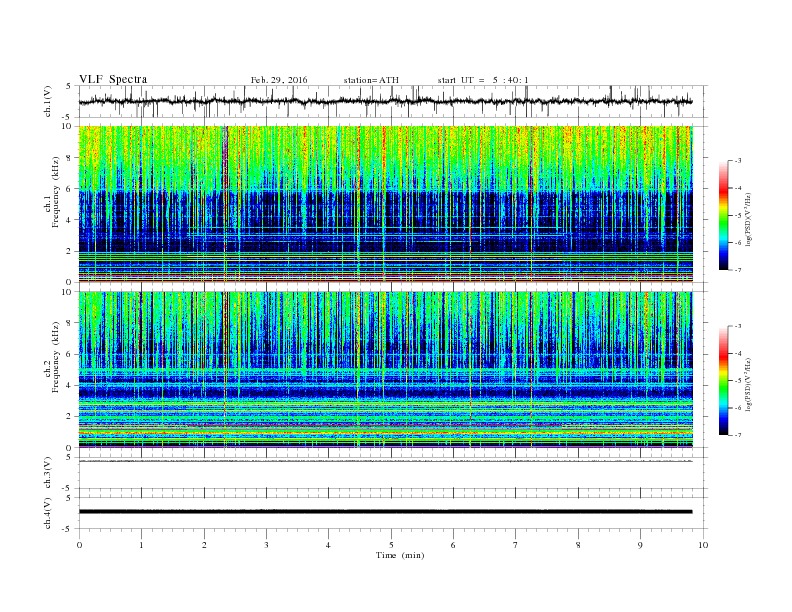Click the "ch.4(V)" axis label

click(48, 513)
